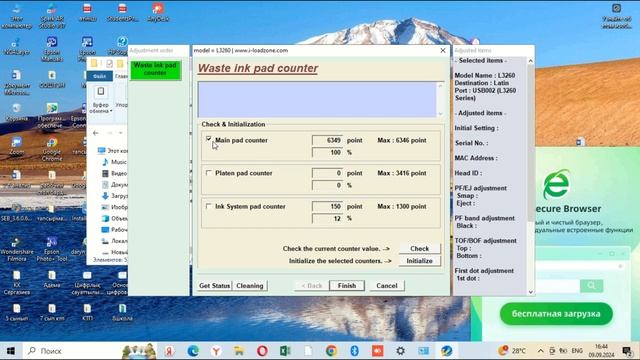Click the Cleaning button
The height and width of the screenshot is (360, 640).
click(x=250, y=286)
